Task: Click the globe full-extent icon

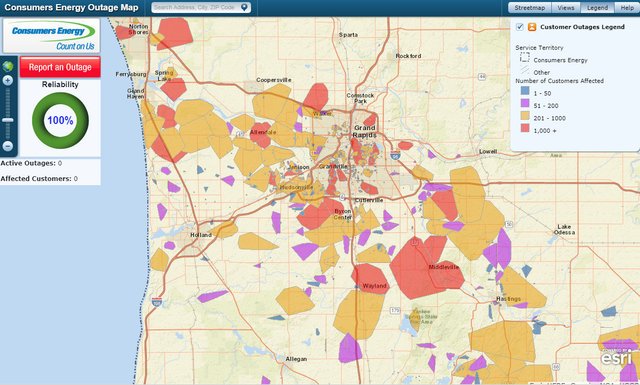Action: point(8,66)
